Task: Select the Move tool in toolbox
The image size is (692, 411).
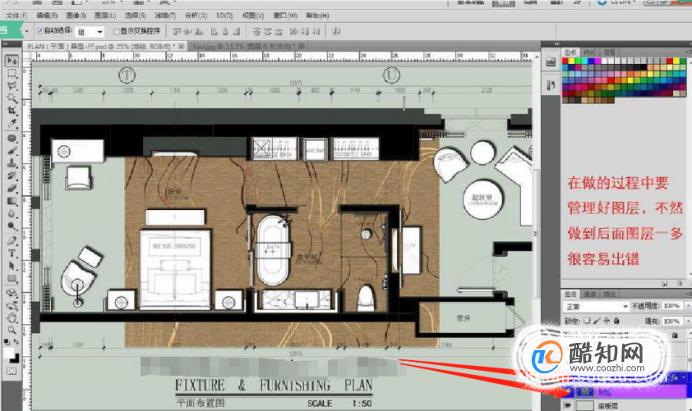Action: (x=11, y=60)
